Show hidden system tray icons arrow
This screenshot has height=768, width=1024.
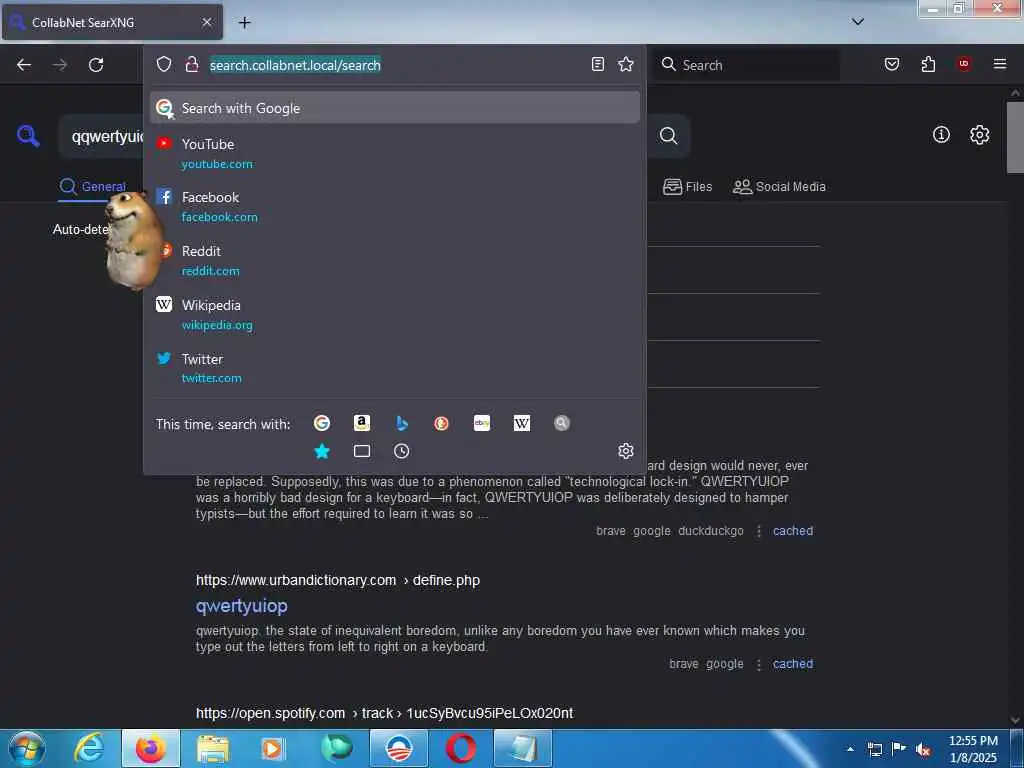(x=850, y=749)
